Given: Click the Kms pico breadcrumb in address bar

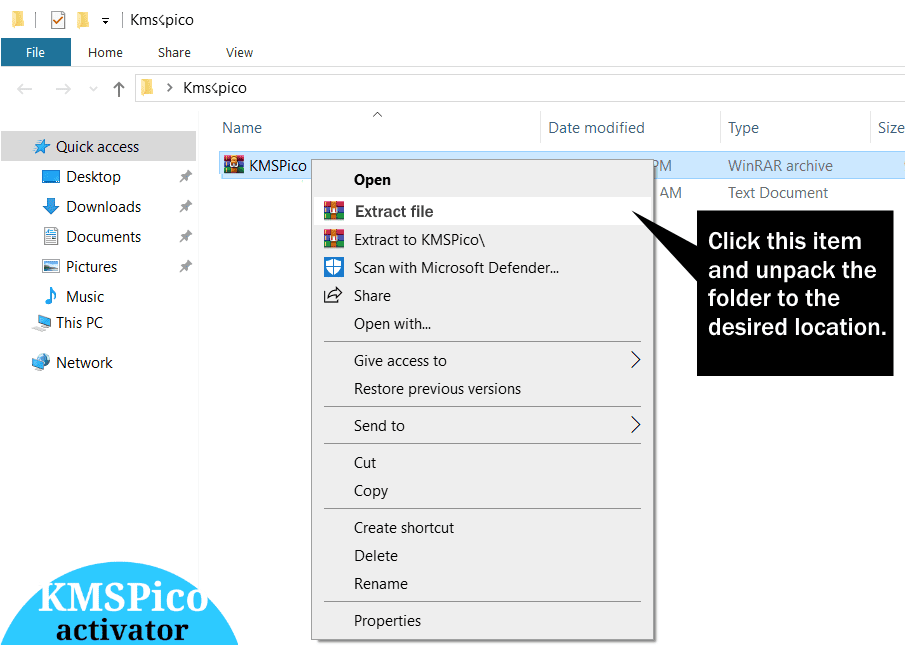Looking at the screenshot, I should tap(215, 88).
